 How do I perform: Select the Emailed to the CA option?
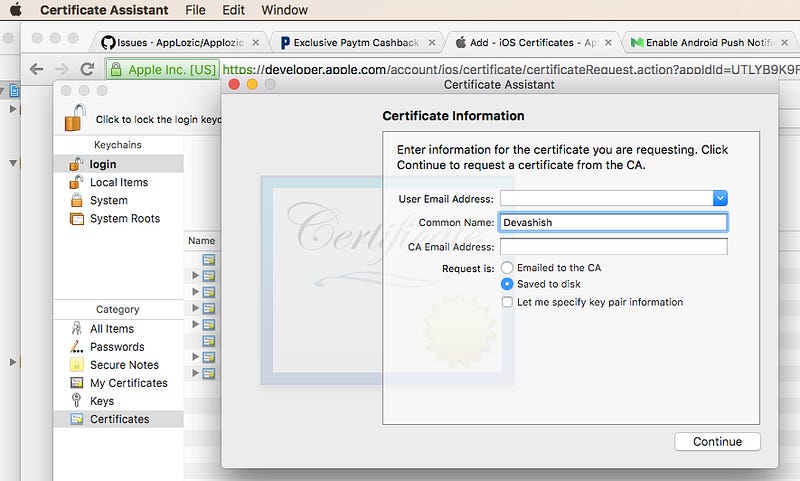507,268
